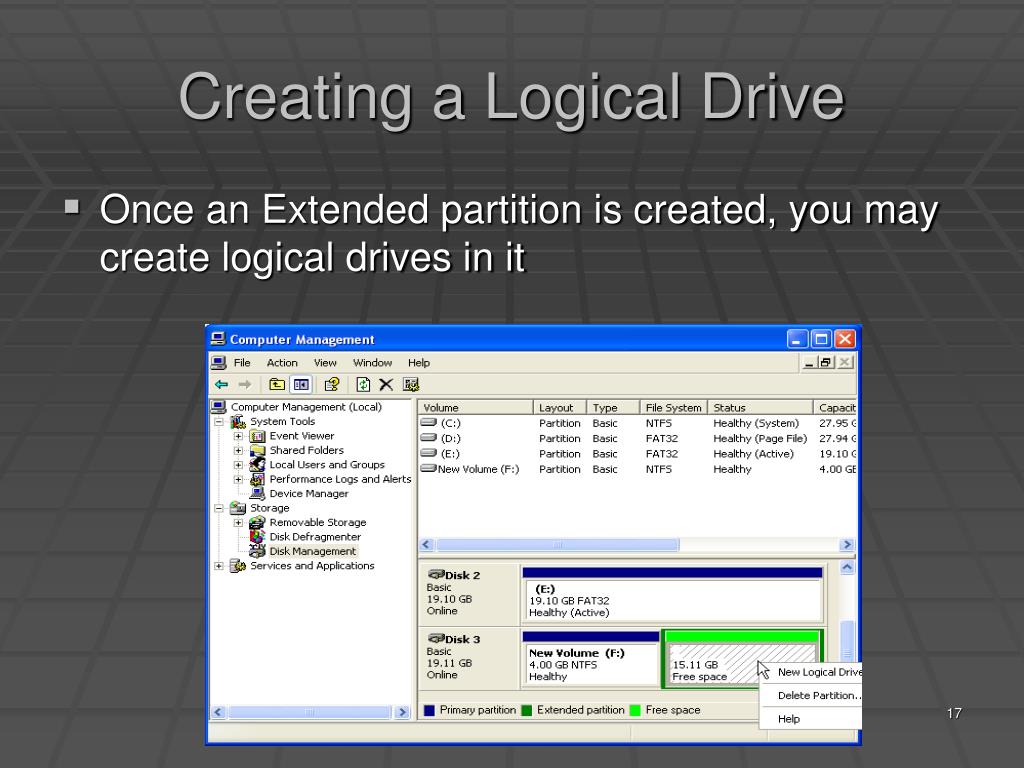Screen dimensions: 1024x768
Task: Expand the Removable Storage node
Action: pyautogui.click(x=238, y=522)
